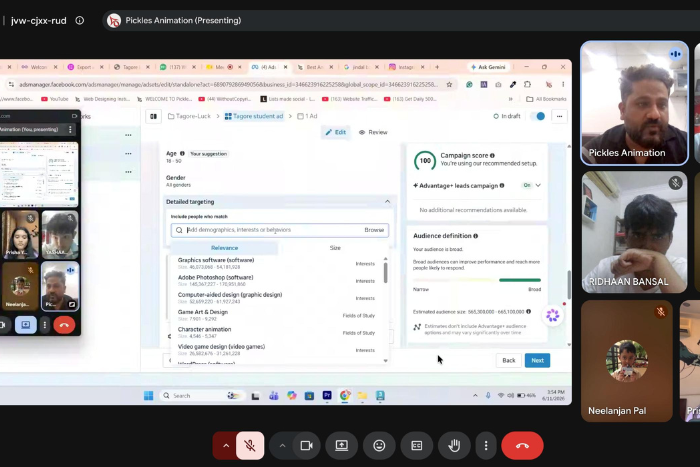Open Windows Start menu

tap(149, 396)
